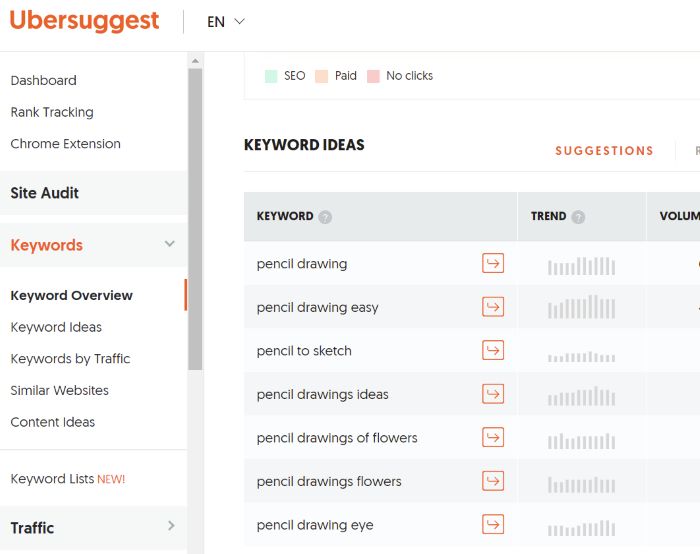Open Similar Websites page
The image size is (700, 554).
point(60,391)
